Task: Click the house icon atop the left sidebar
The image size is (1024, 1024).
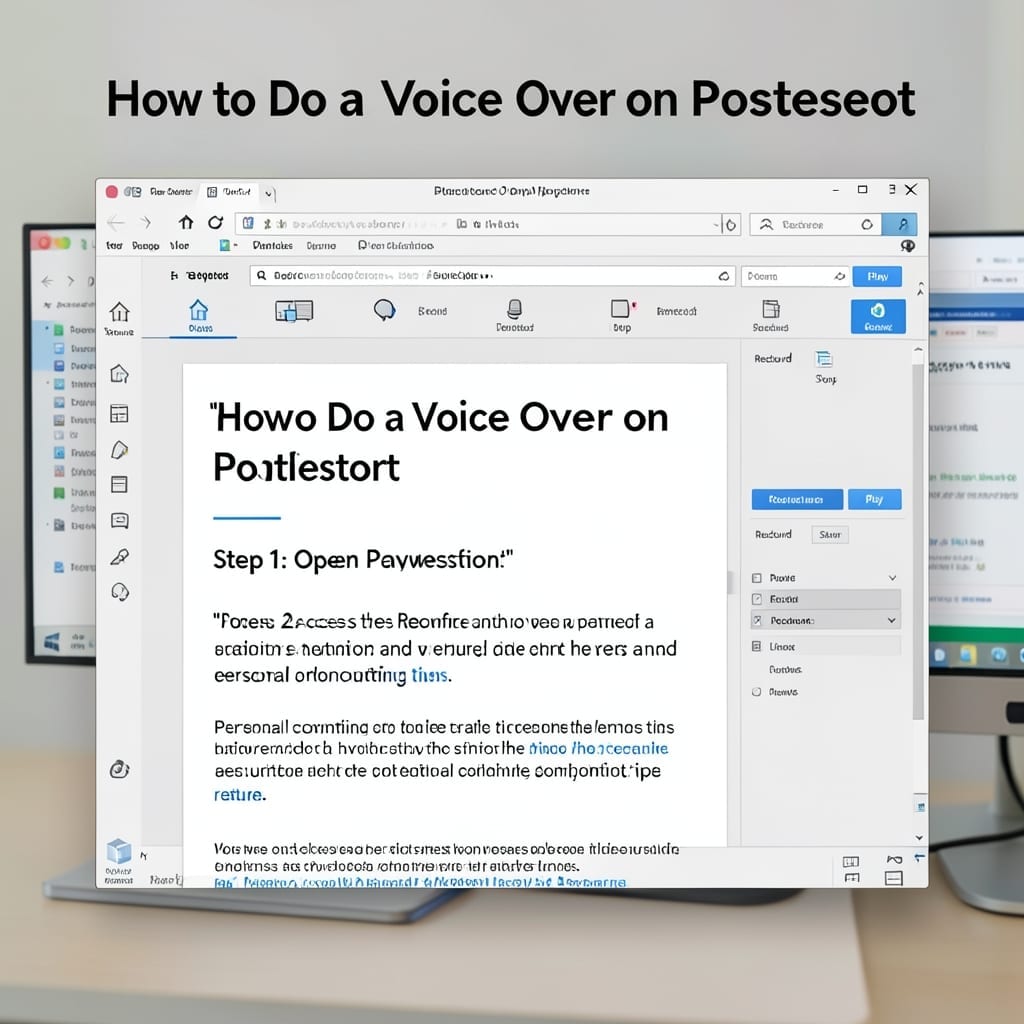Action: click(119, 312)
